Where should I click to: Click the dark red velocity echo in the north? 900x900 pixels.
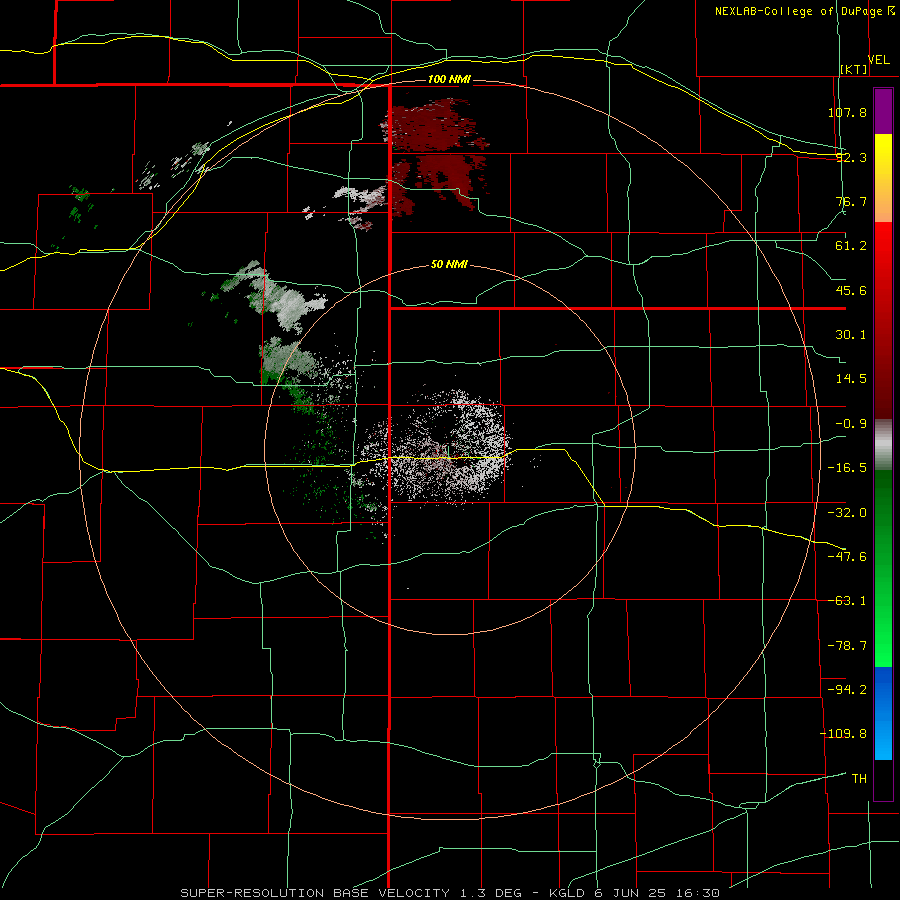[435, 158]
